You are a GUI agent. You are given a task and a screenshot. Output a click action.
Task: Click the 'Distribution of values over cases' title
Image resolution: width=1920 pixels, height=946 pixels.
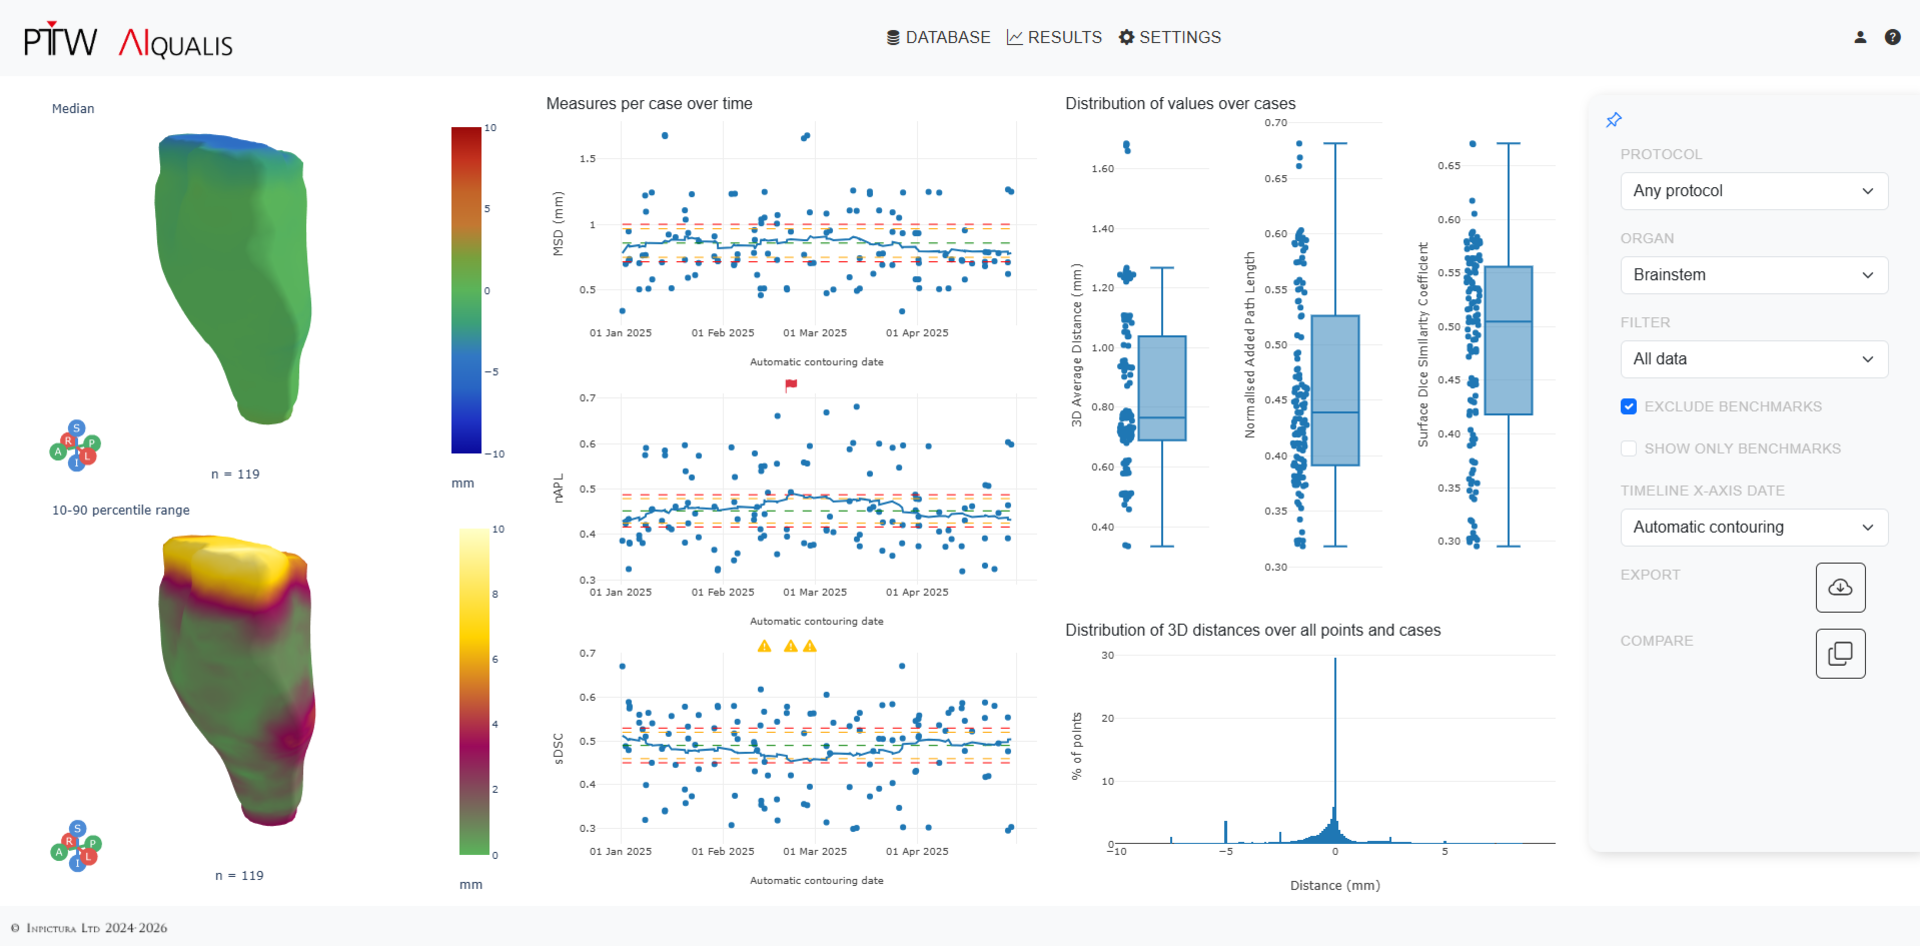pyautogui.click(x=1180, y=104)
